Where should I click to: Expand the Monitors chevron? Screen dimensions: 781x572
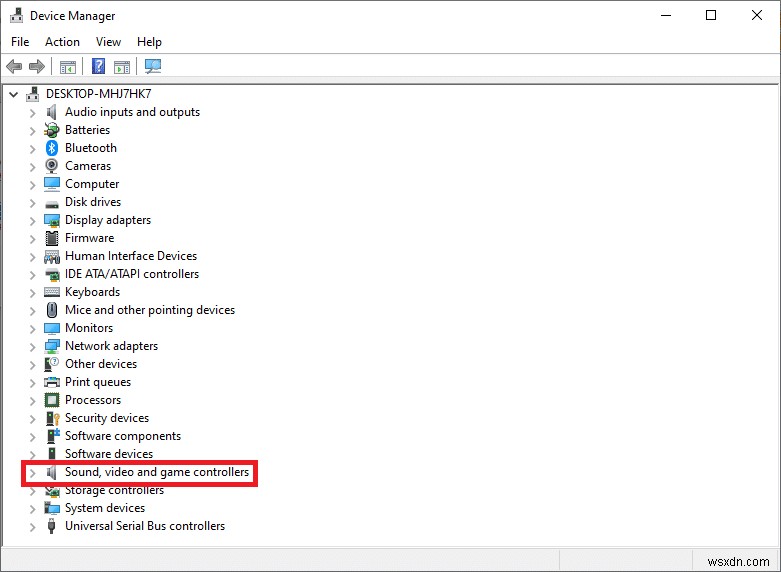pyautogui.click(x=33, y=329)
